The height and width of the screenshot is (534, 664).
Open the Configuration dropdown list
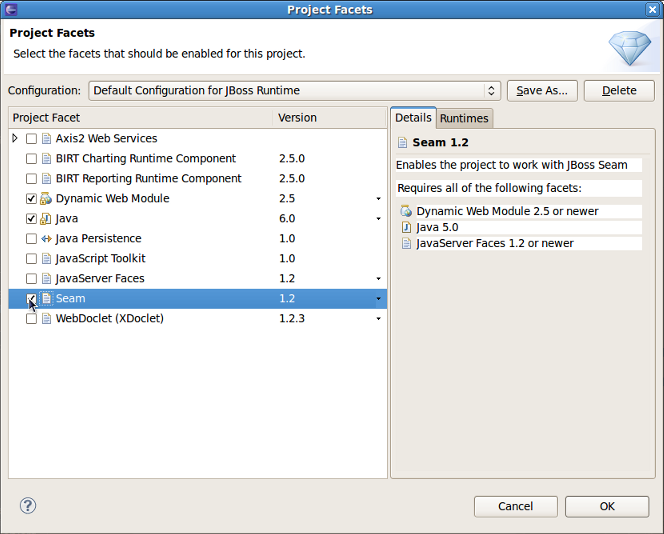tap(492, 90)
